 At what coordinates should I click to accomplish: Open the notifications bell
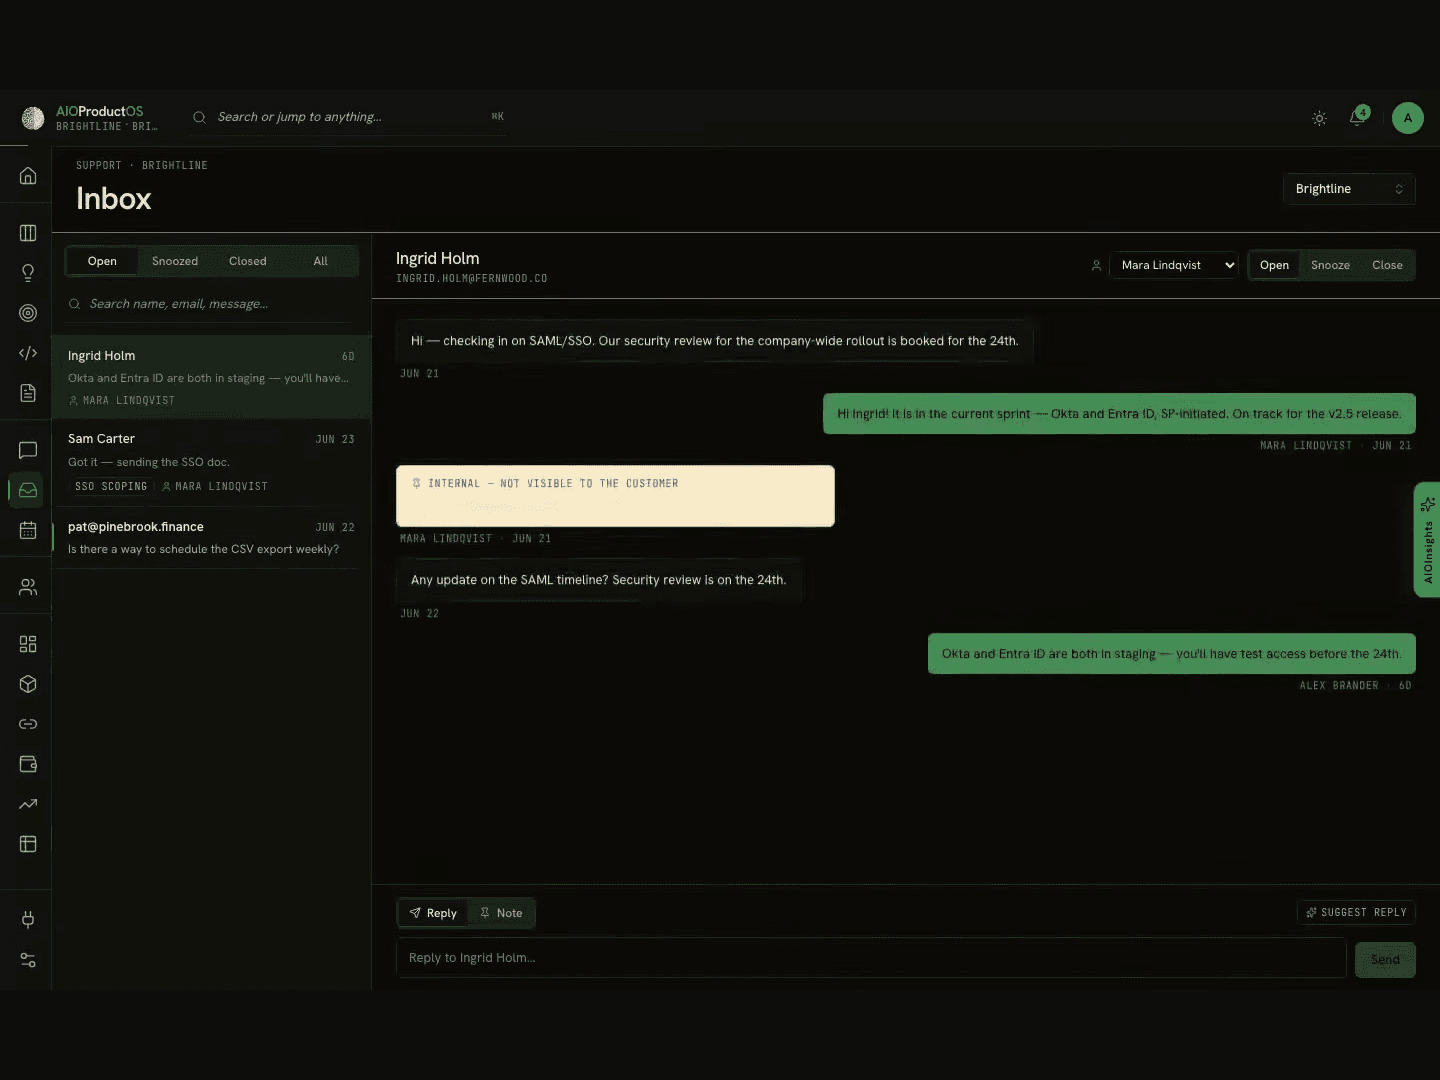[1358, 118]
